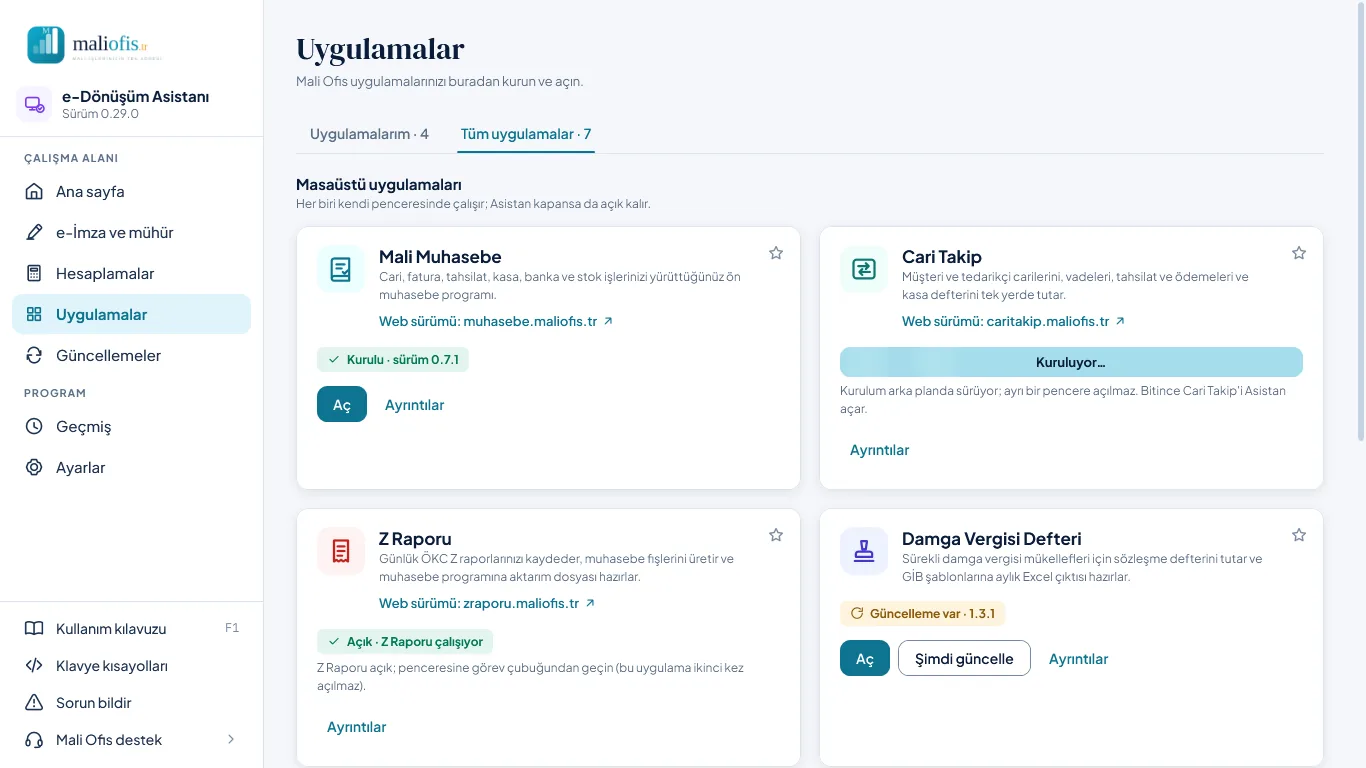The height and width of the screenshot is (768, 1366).
Task: Click the maliofis.tr logo
Action: pos(94,45)
